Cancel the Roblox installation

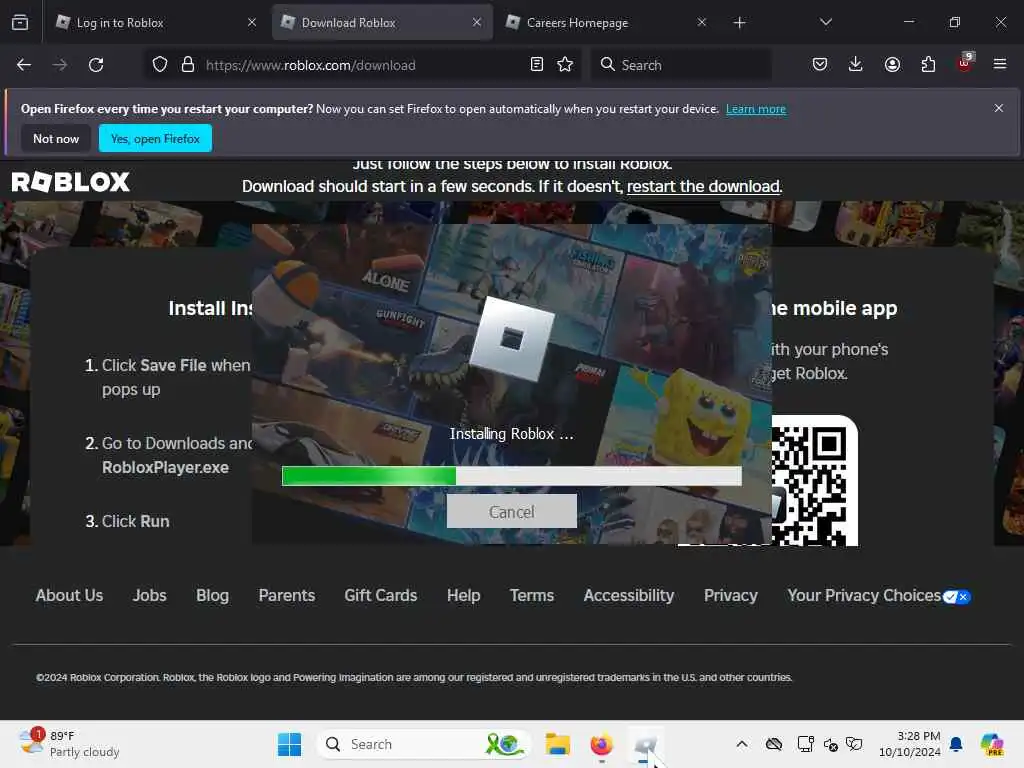tap(511, 511)
